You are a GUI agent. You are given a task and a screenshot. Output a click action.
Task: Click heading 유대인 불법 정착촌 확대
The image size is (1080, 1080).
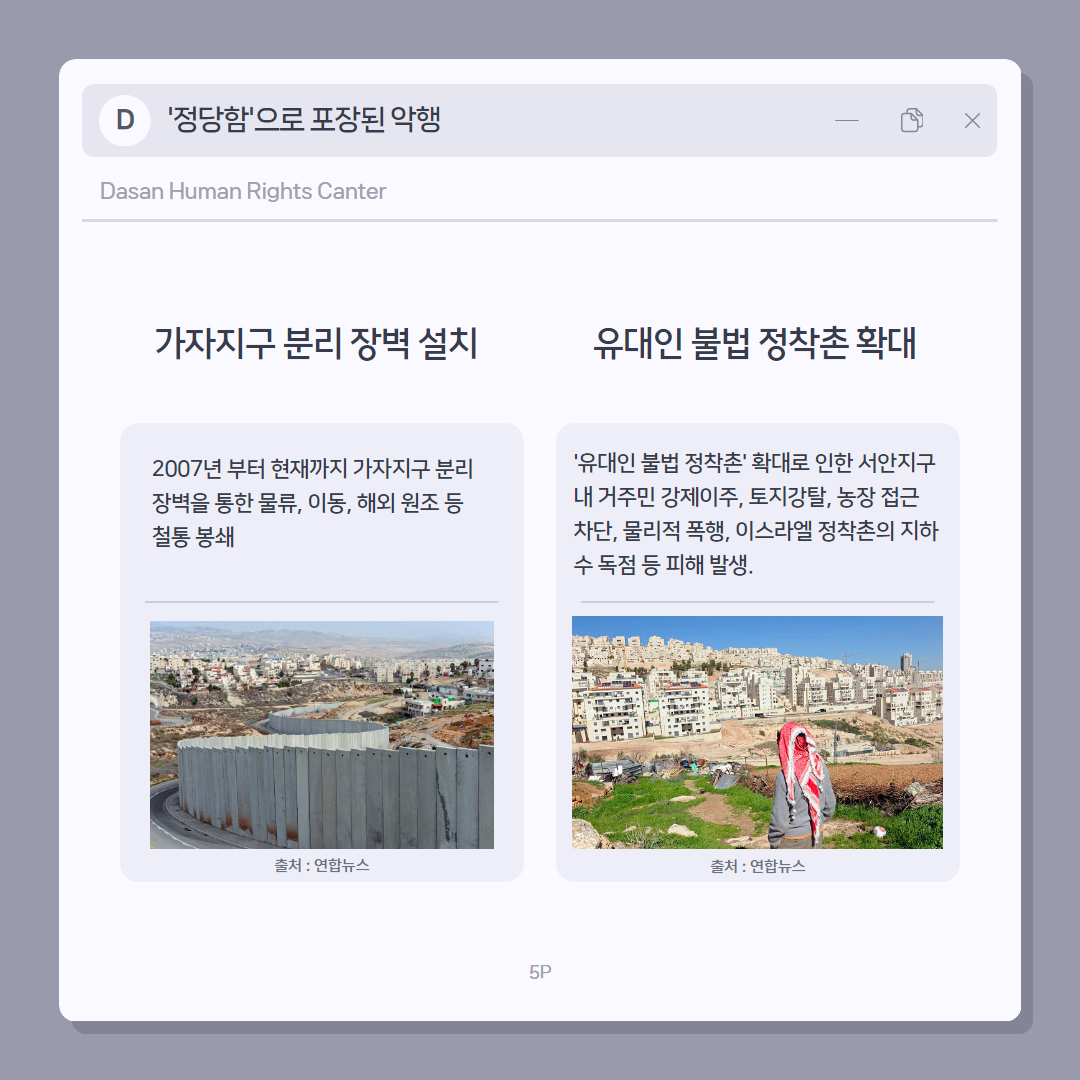(754, 343)
